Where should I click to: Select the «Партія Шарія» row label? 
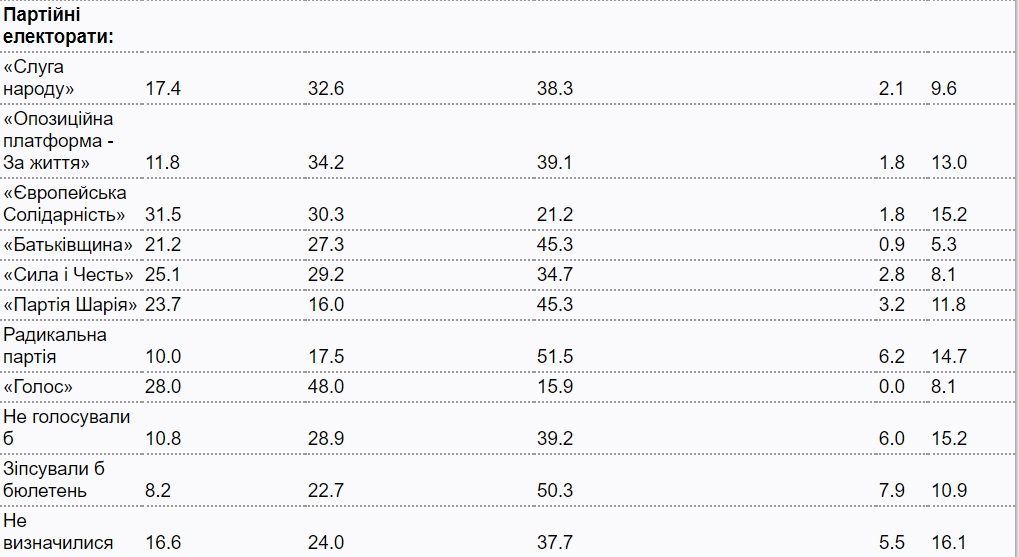(70, 304)
